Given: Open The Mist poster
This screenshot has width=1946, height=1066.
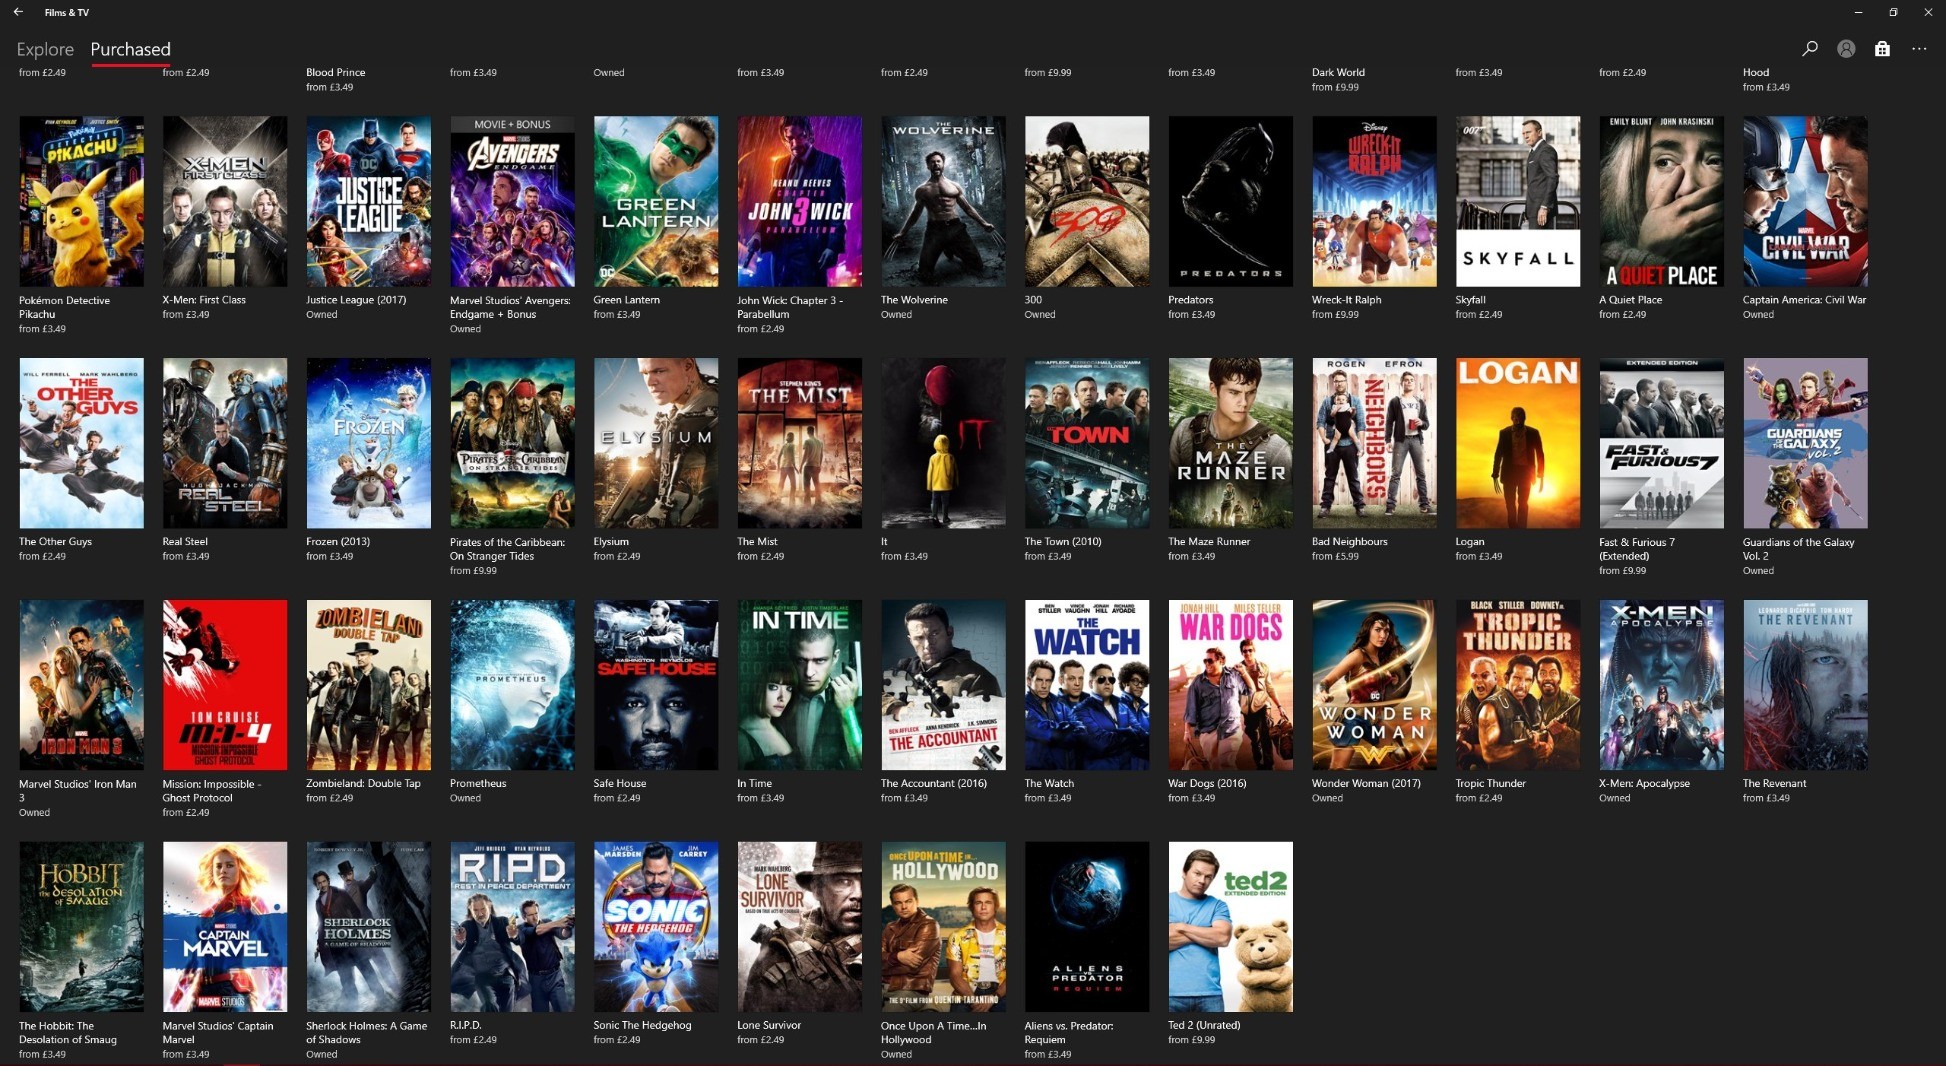Looking at the screenshot, I should (799, 443).
